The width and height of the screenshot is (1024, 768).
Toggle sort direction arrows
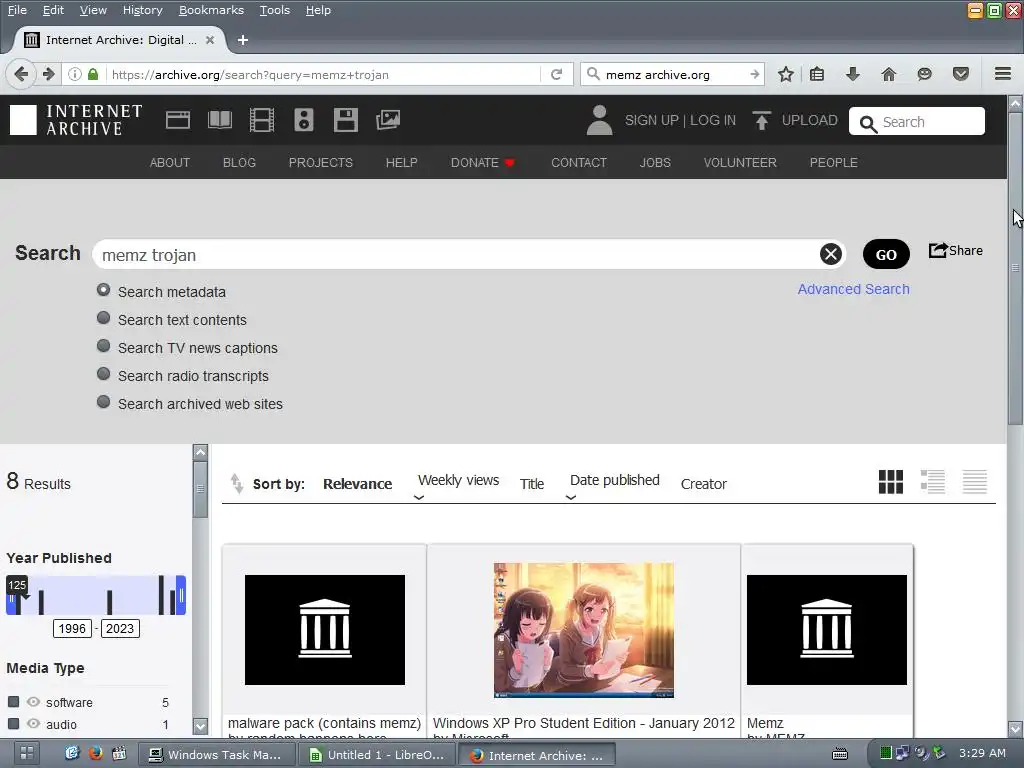click(236, 484)
